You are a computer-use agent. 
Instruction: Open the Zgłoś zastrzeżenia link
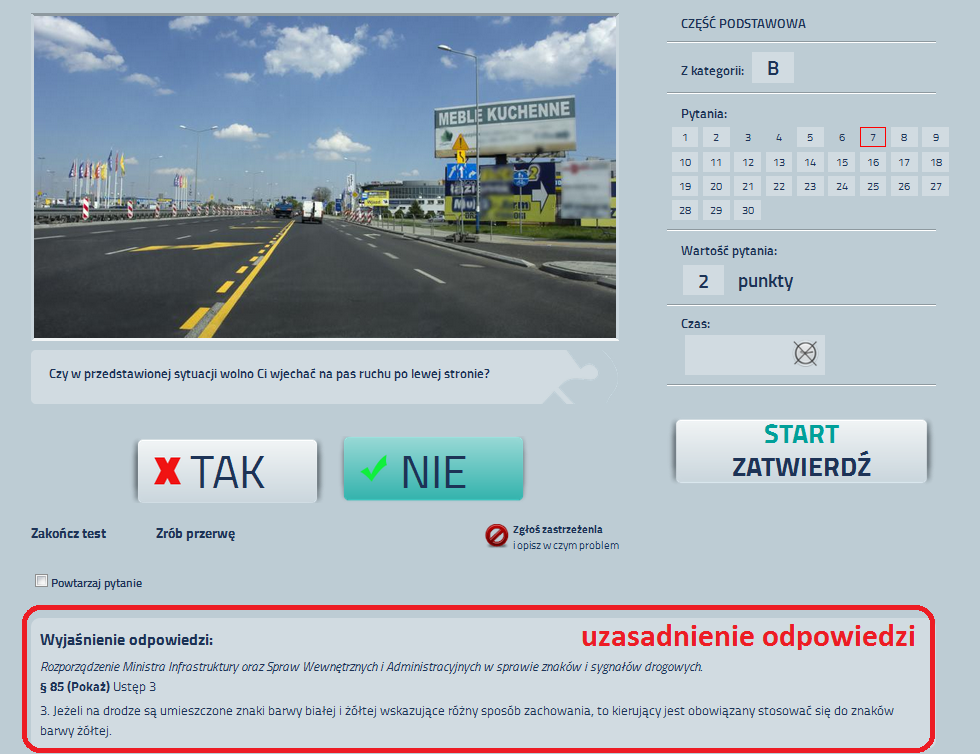(x=557, y=529)
